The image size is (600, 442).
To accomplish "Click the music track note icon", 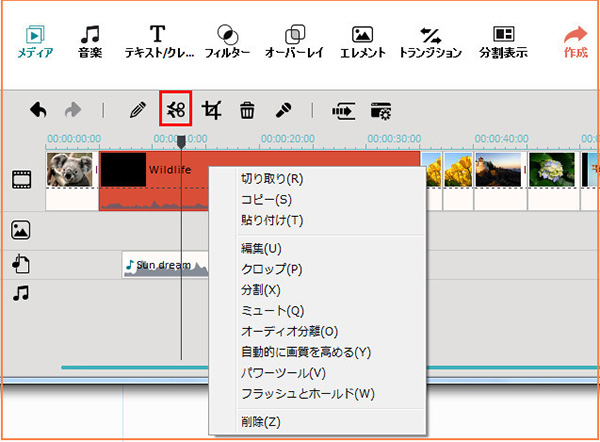I will tap(21, 294).
